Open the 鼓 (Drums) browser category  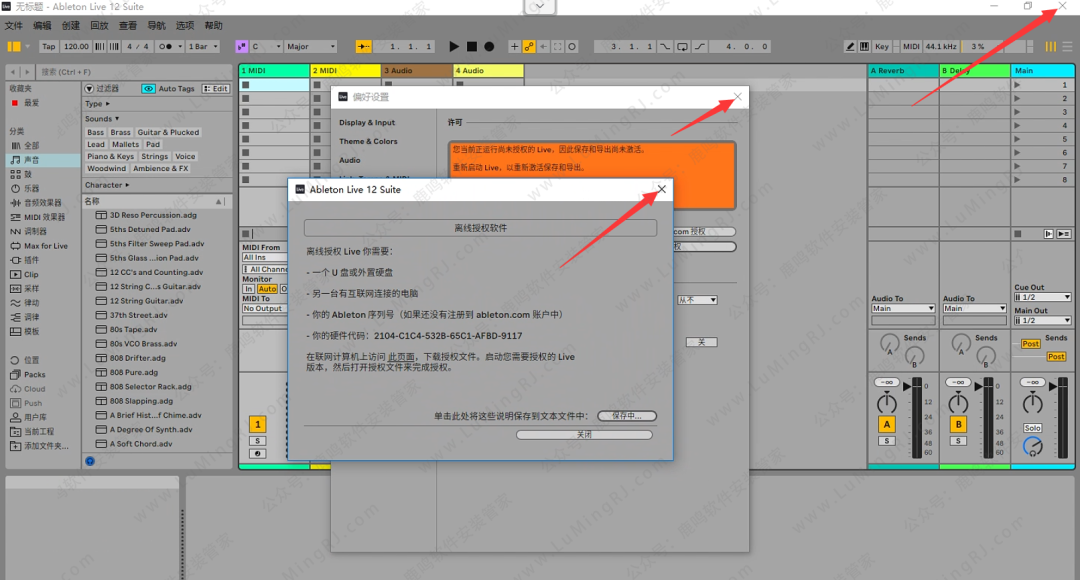27,174
